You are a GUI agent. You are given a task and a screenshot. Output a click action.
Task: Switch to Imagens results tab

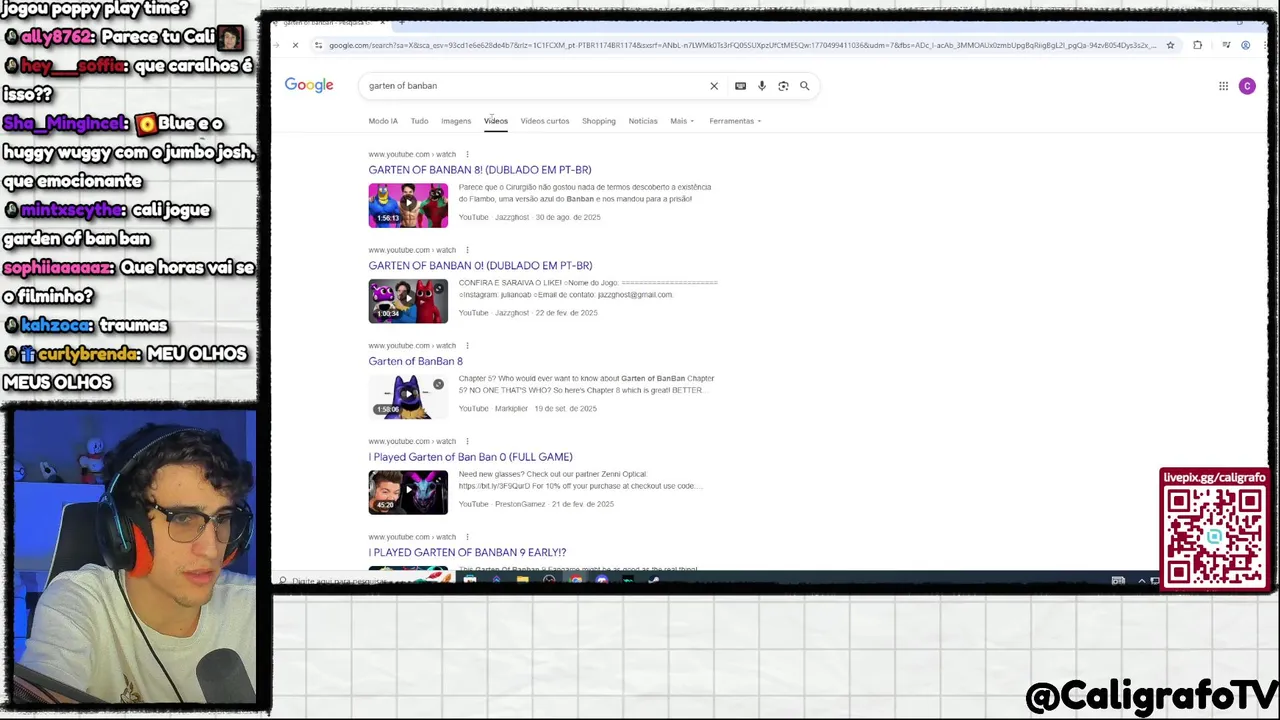(x=456, y=121)
